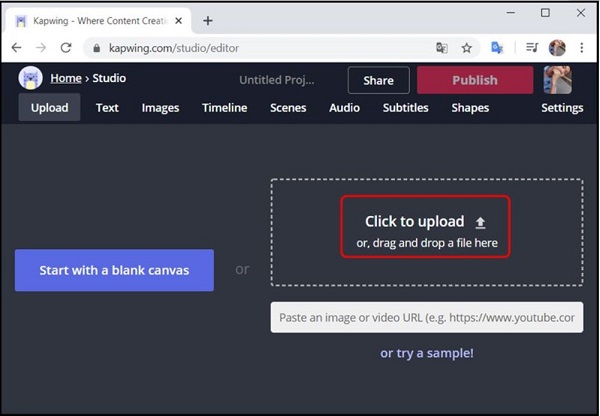The width and height of the screenshot is (600, 416).
Task: Click Start with a blank canvas
Action: click(114, 270)
